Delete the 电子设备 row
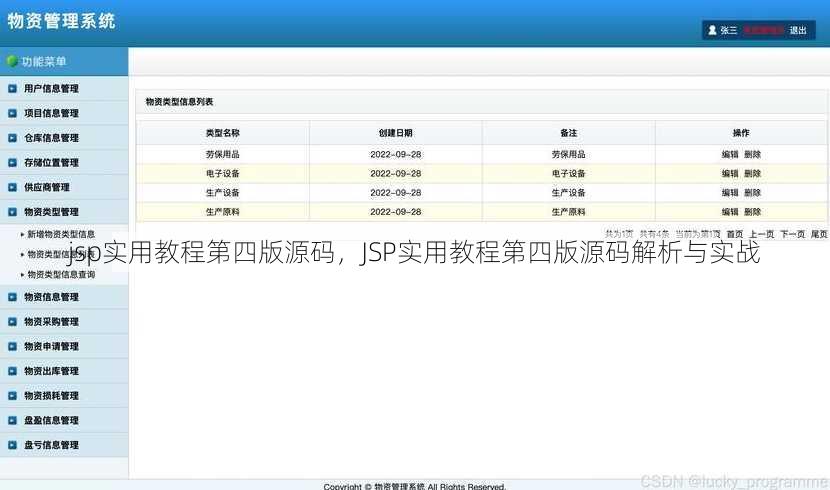Image resolution: width=830 pixels, height=490 pixels. click(752, 174)
